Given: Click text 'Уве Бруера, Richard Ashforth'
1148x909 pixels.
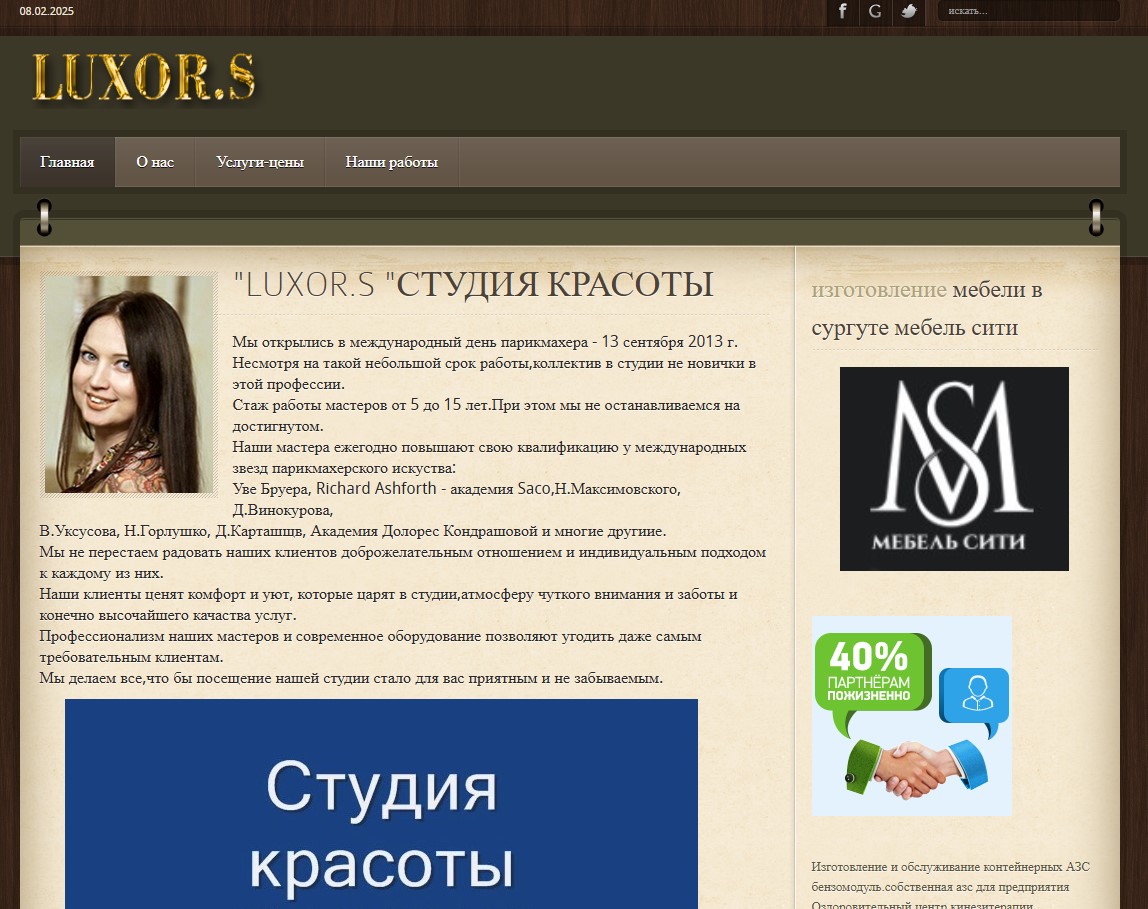Looking at the screenshot, I should [335, 488].
